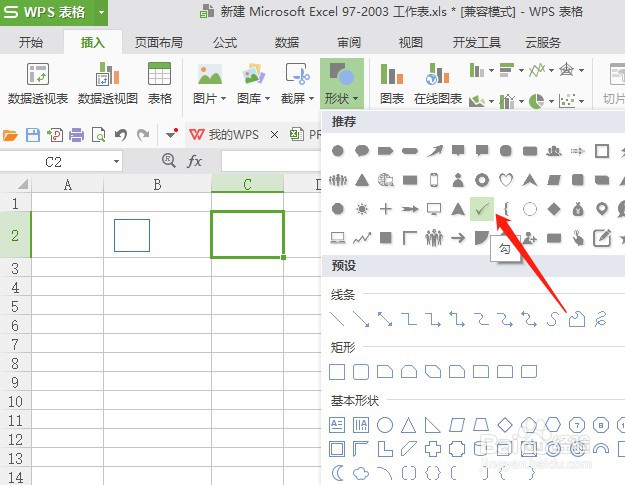The height and width of the screenshot is (485, 625).
Task: Insert a PivotChart (数据透视图)
Action: tap(108, 84)
